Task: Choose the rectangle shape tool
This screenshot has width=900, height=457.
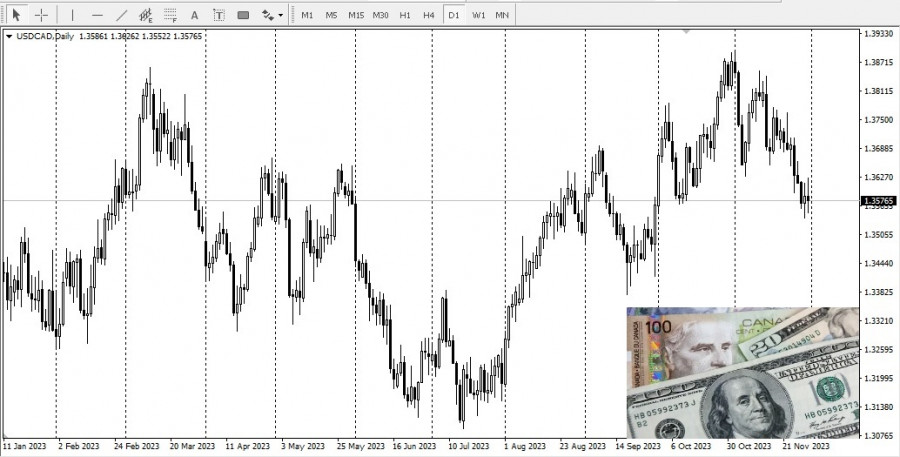Action: point(243,15)
